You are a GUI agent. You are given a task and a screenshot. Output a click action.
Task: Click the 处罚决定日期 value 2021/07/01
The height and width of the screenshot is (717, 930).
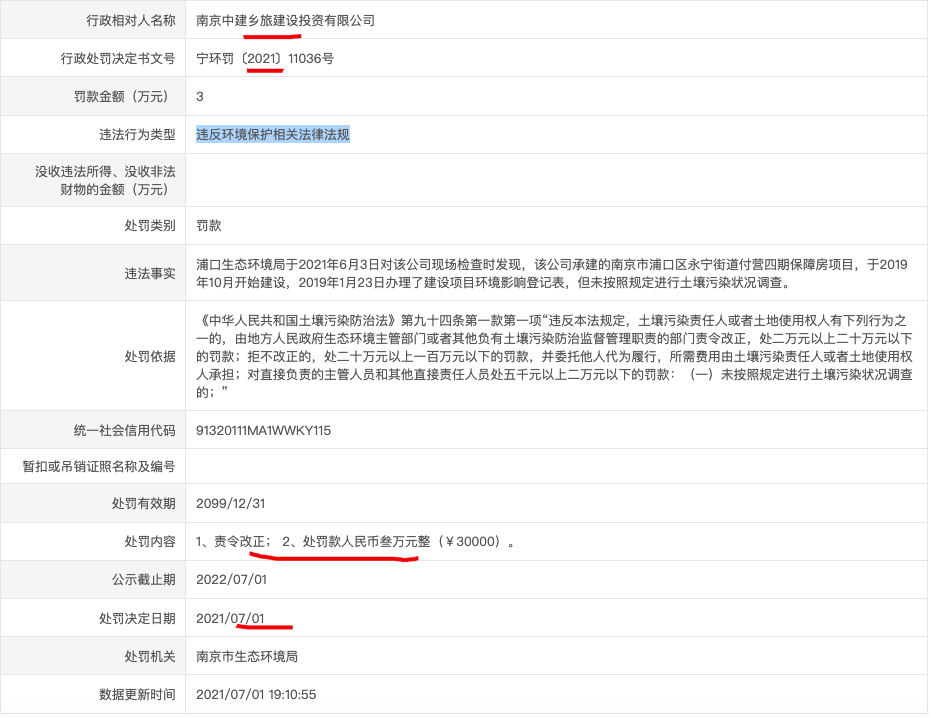(x=230, y=619)
